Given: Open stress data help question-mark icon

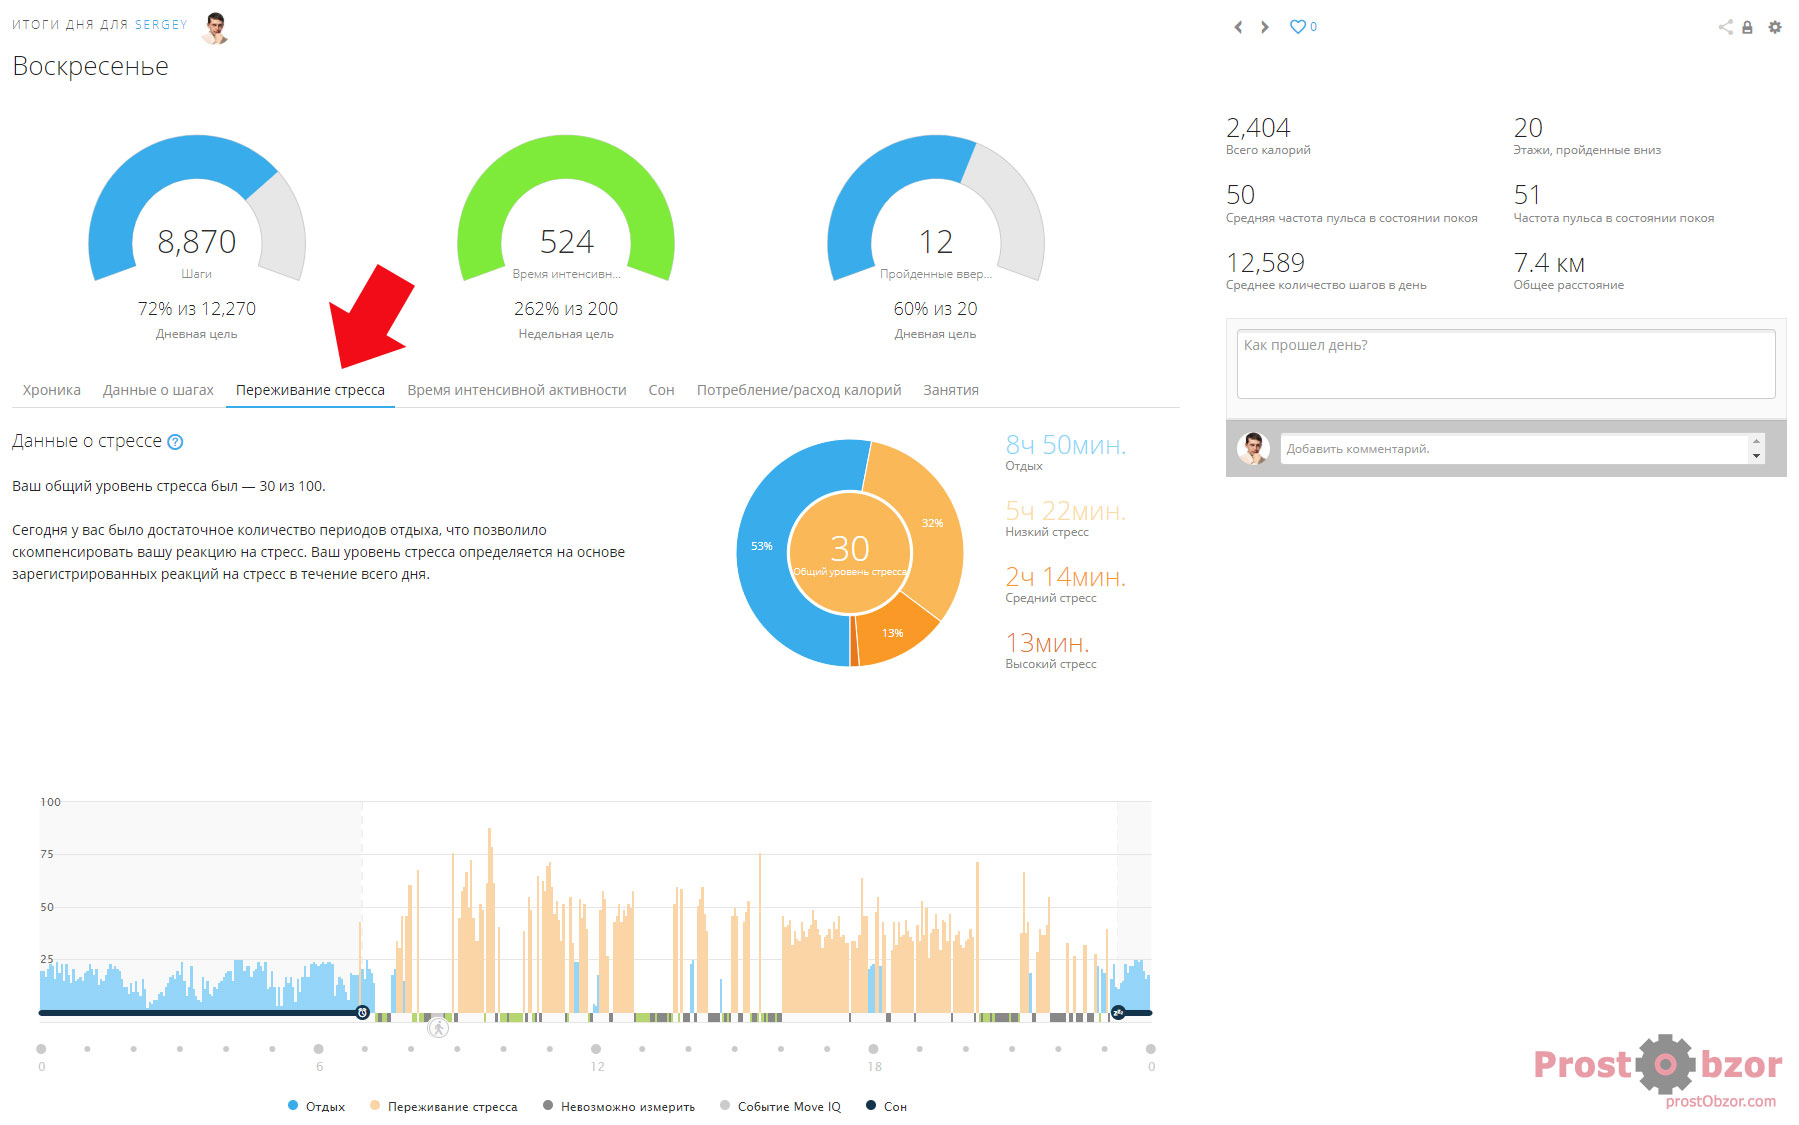Looking at the screenshot, I should click(175, 442).
